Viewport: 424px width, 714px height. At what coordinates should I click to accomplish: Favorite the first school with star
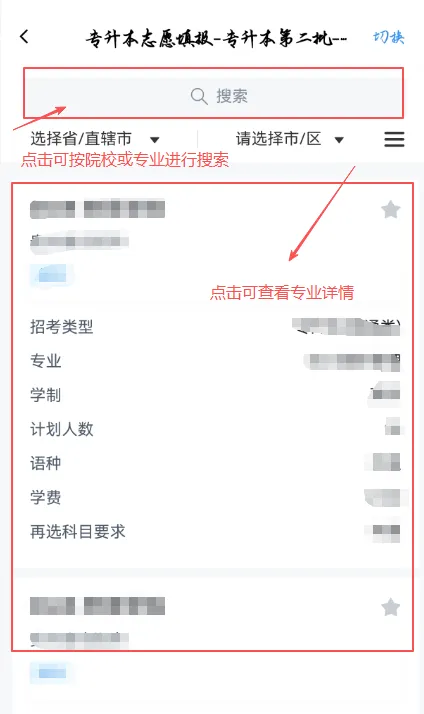390,210
